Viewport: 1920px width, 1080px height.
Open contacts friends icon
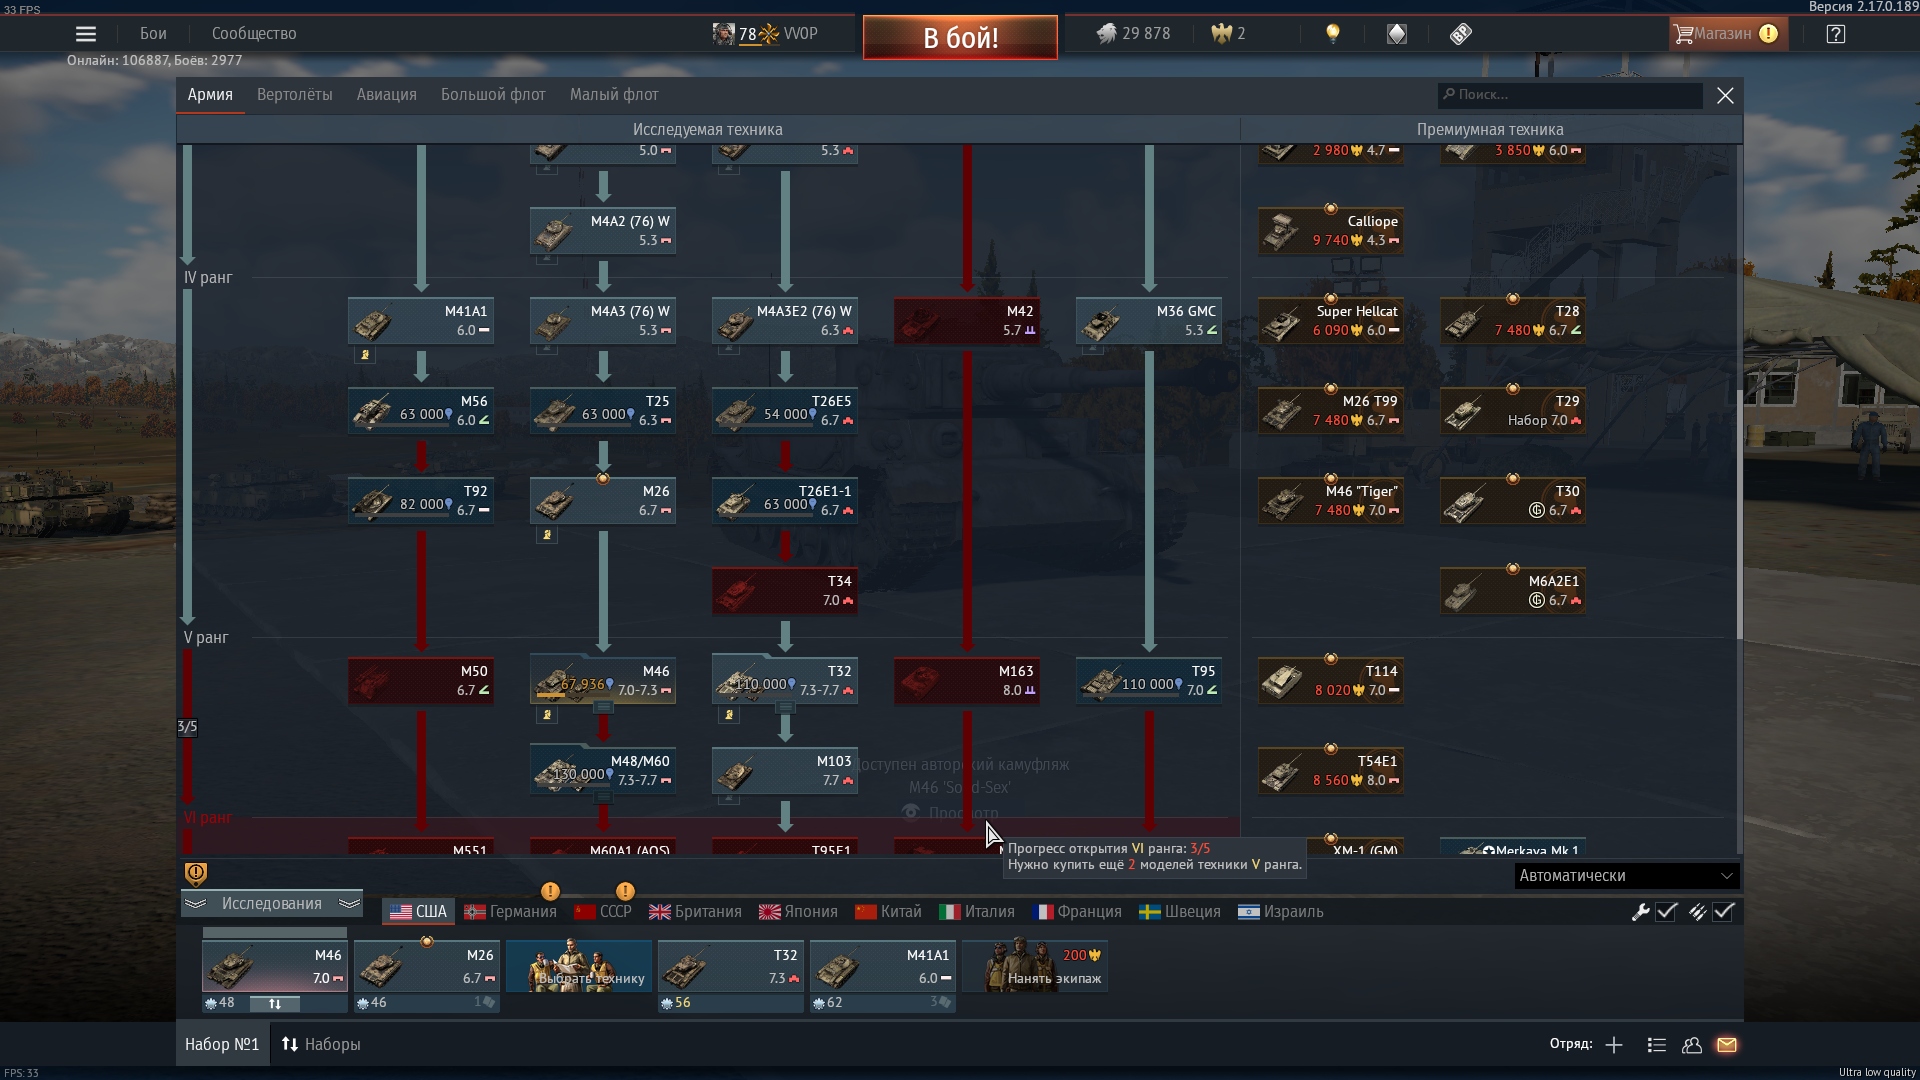[x=1692, y=1045]
